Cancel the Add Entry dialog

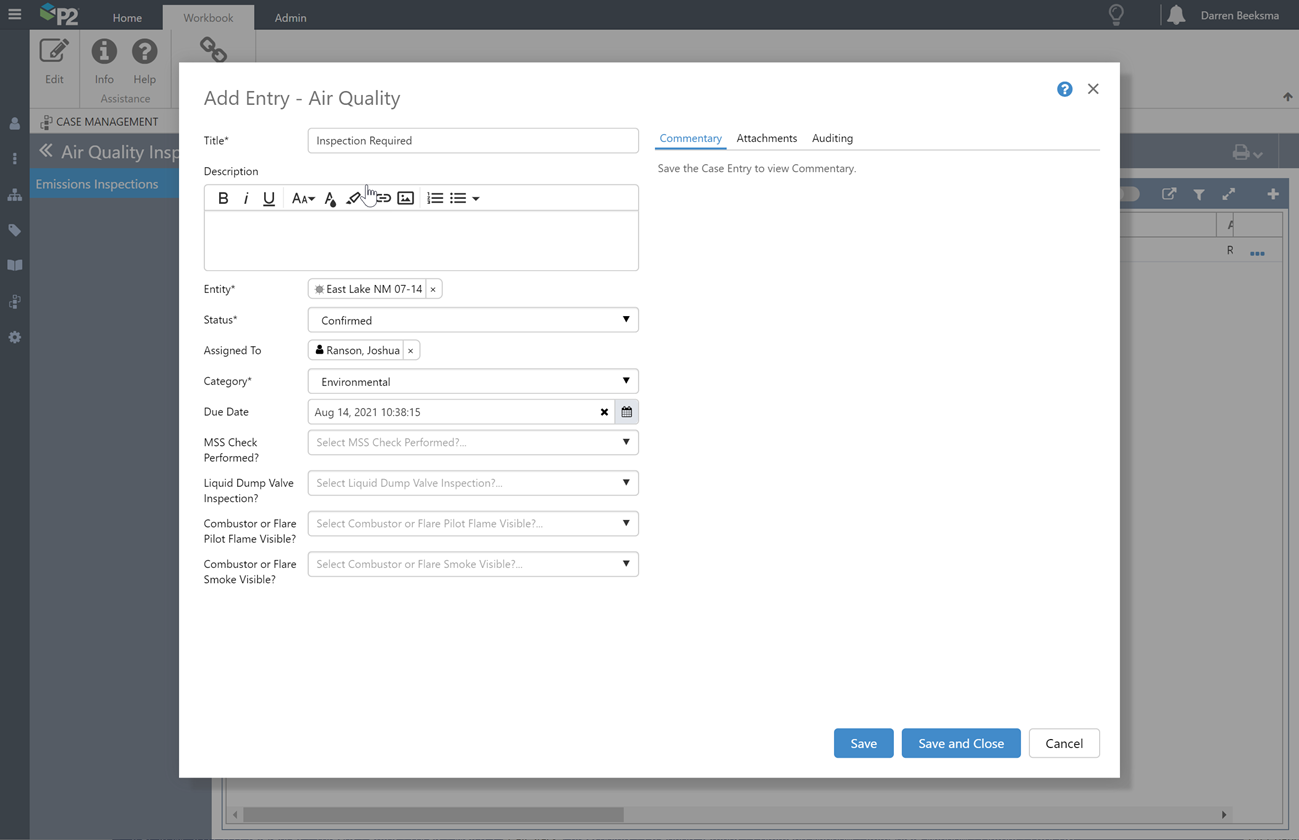1064,743
